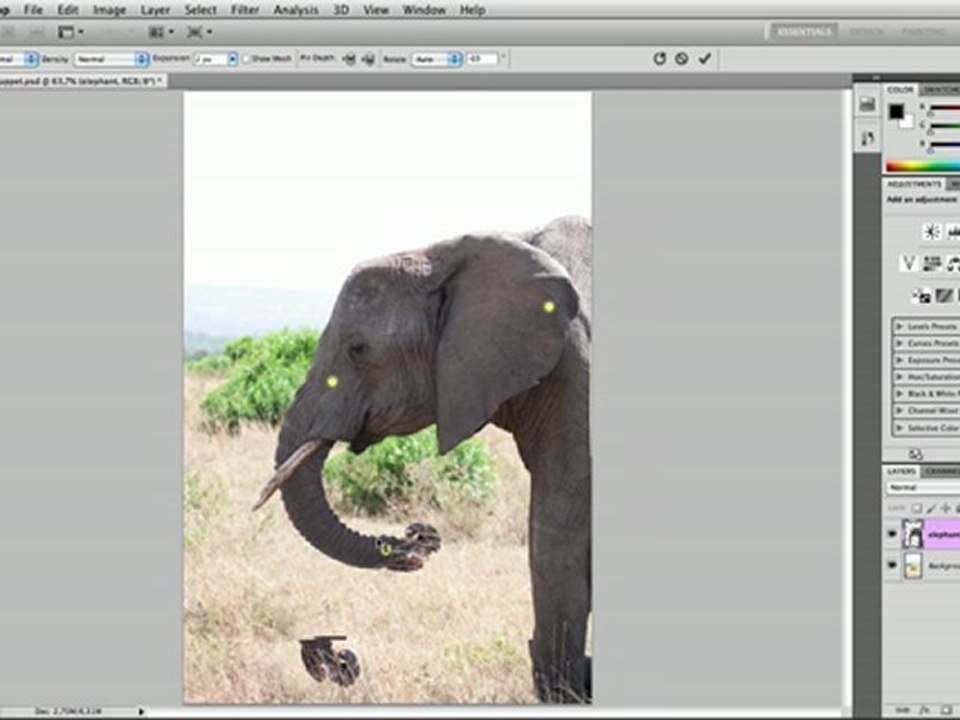Select the puppet pin on the elephant's ear
The width and height of the screenshot is (960, 720).
(x=549, y=307)
